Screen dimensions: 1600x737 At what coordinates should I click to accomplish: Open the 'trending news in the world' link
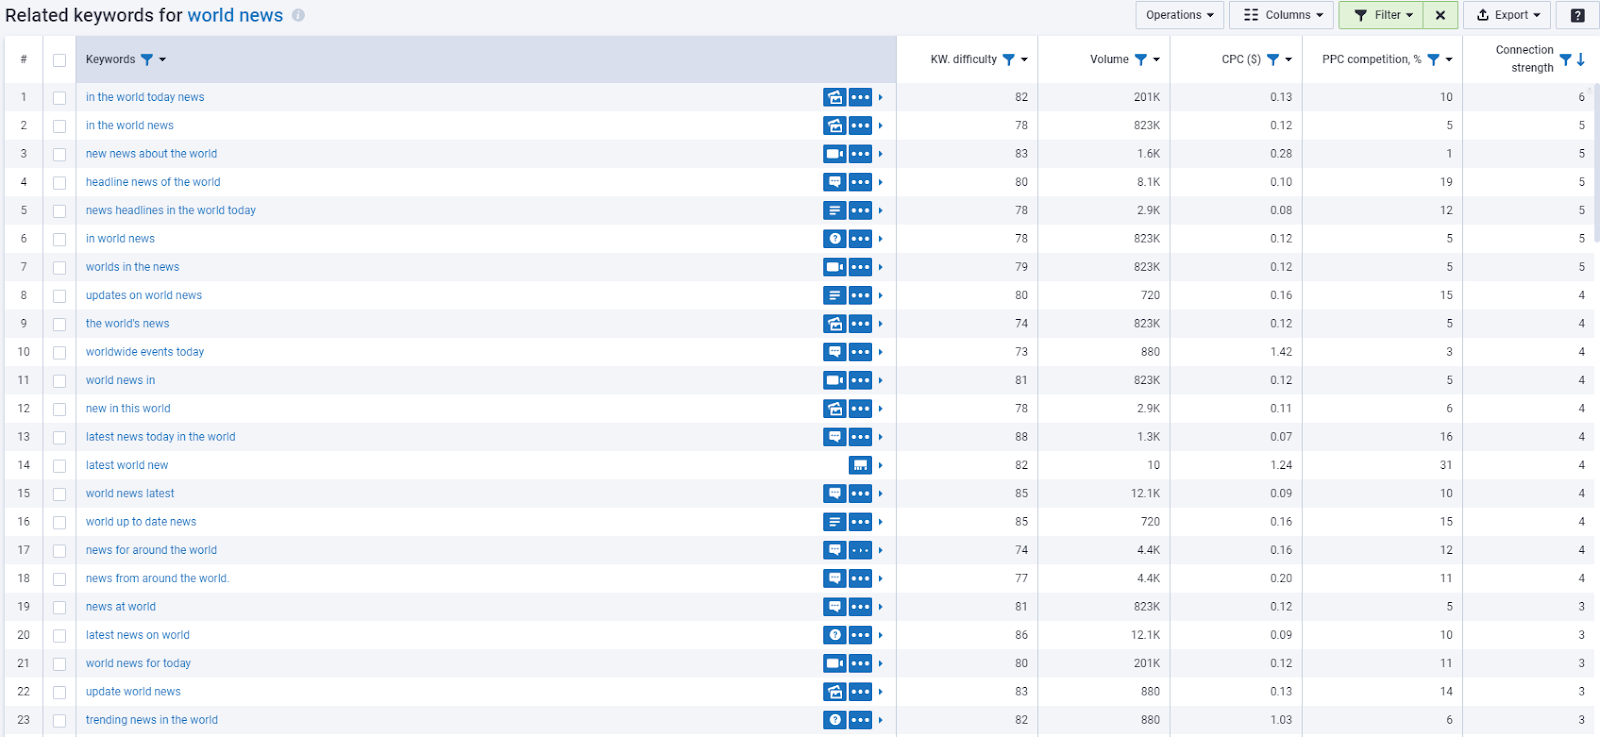click(152, 720)
